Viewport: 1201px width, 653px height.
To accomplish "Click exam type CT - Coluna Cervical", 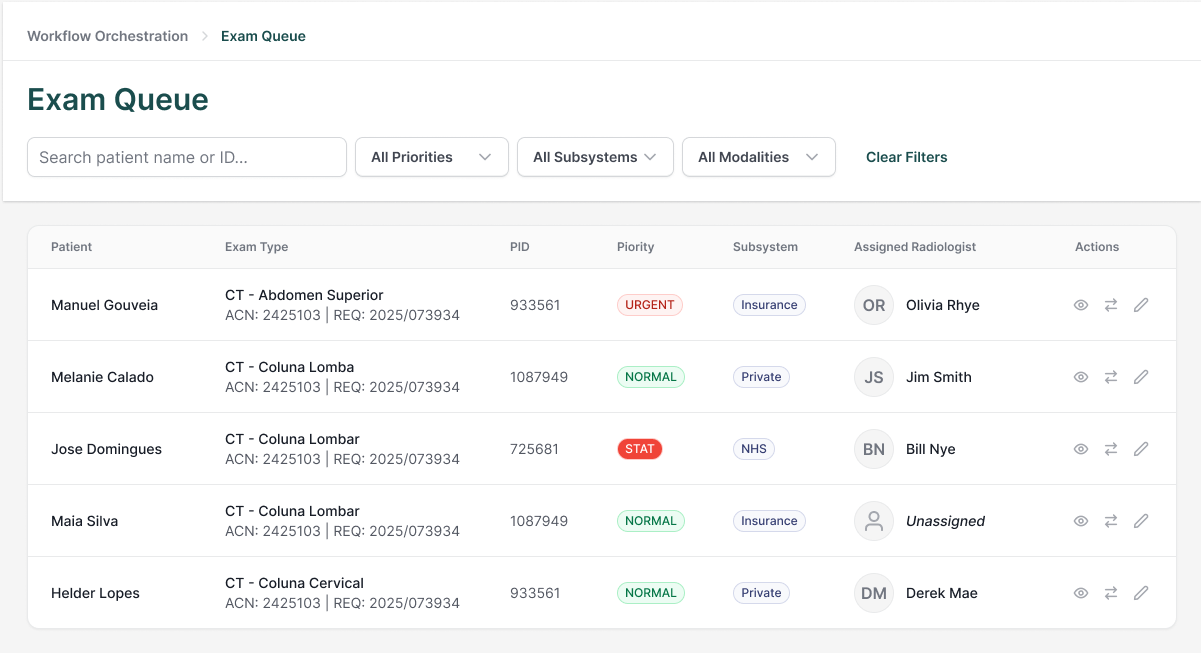I will (294, 583).
